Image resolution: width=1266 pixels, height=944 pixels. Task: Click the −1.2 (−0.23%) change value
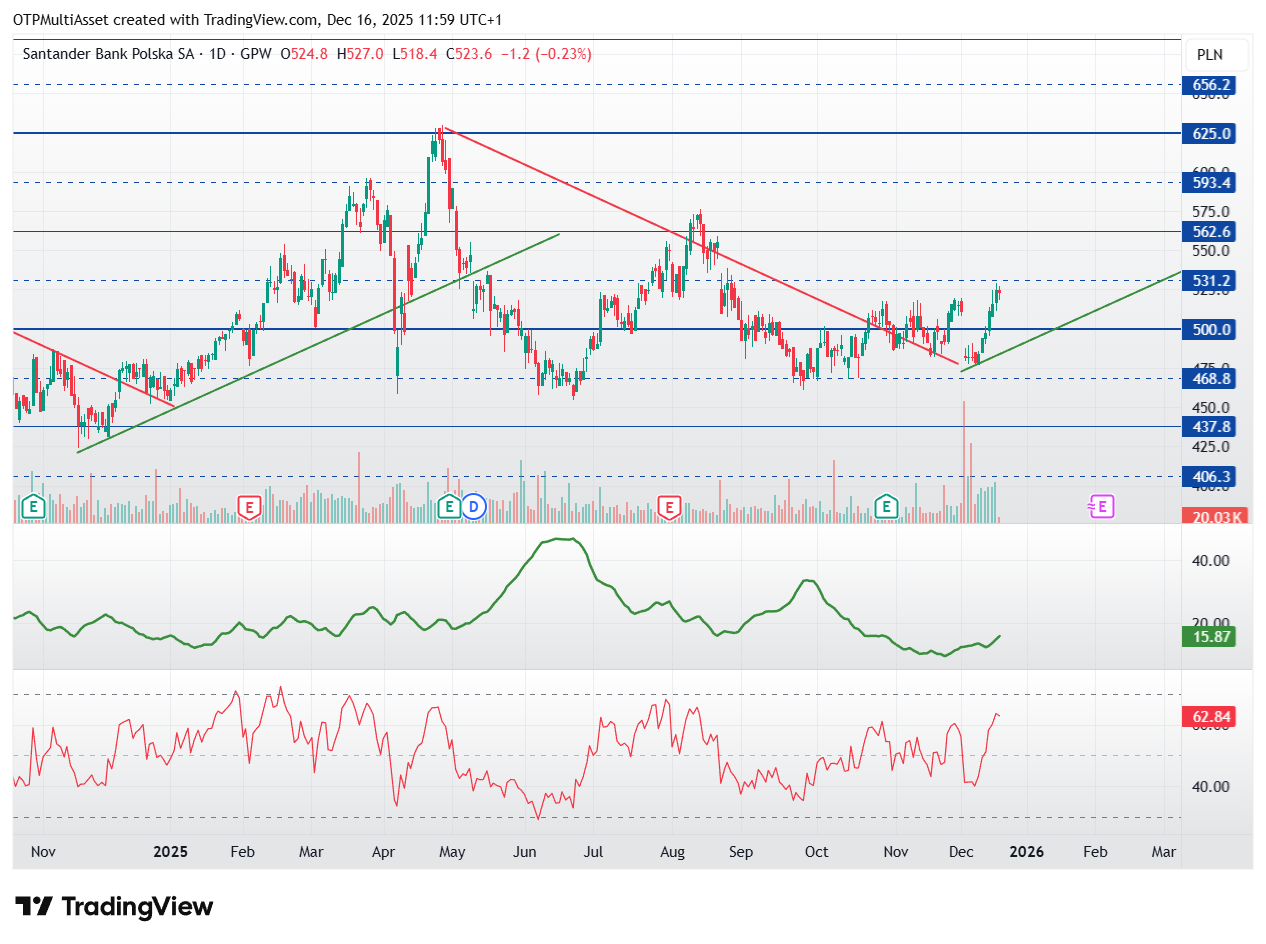click(546, 55)
